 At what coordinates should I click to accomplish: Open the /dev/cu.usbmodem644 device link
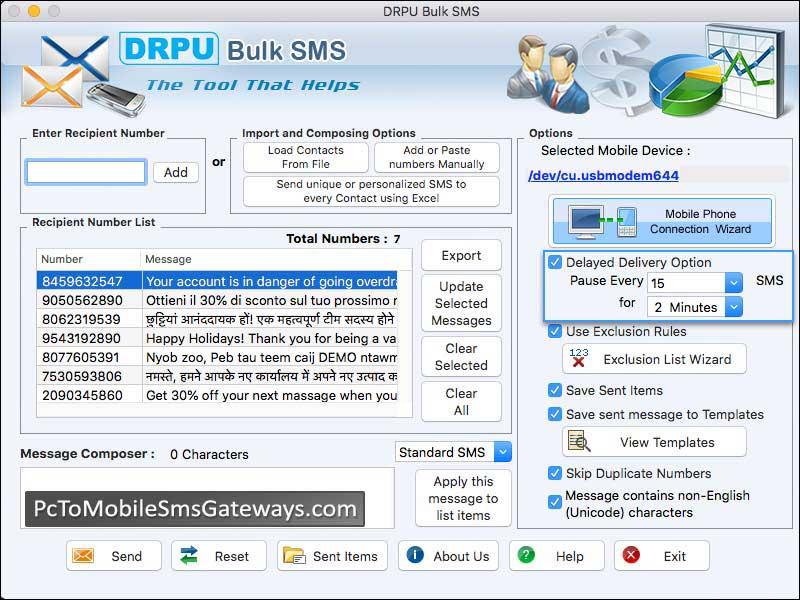click(x=603, y=176)
